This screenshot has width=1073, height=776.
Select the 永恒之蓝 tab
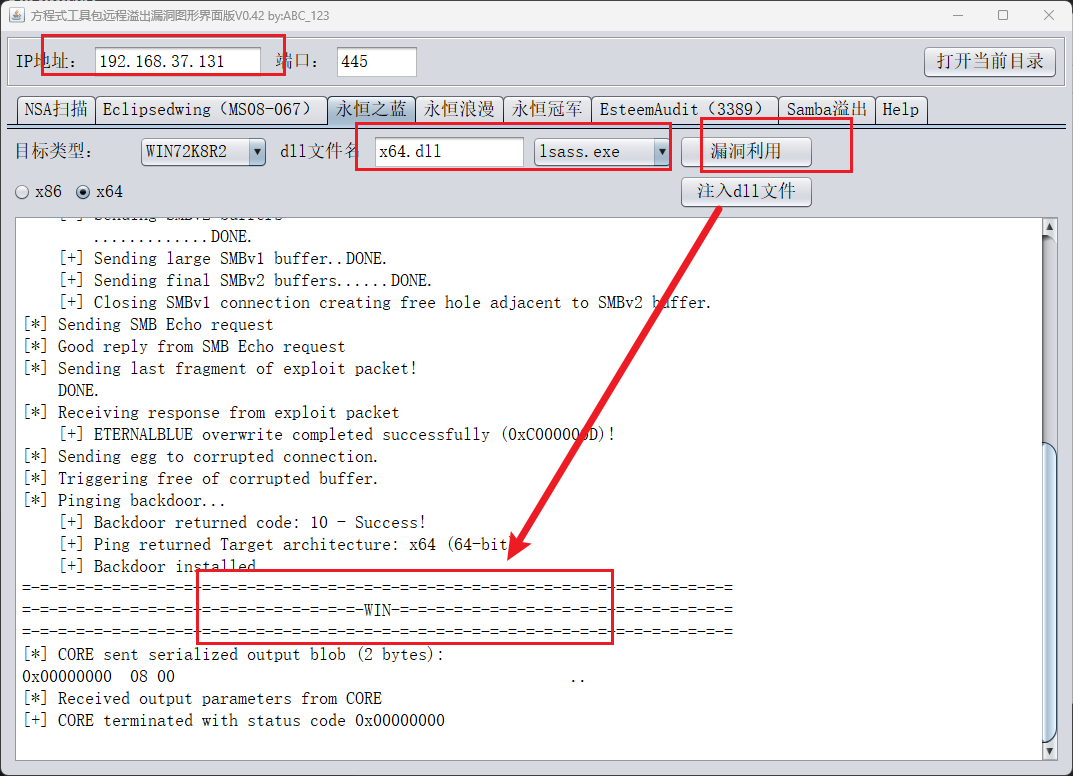coord(371,109)
